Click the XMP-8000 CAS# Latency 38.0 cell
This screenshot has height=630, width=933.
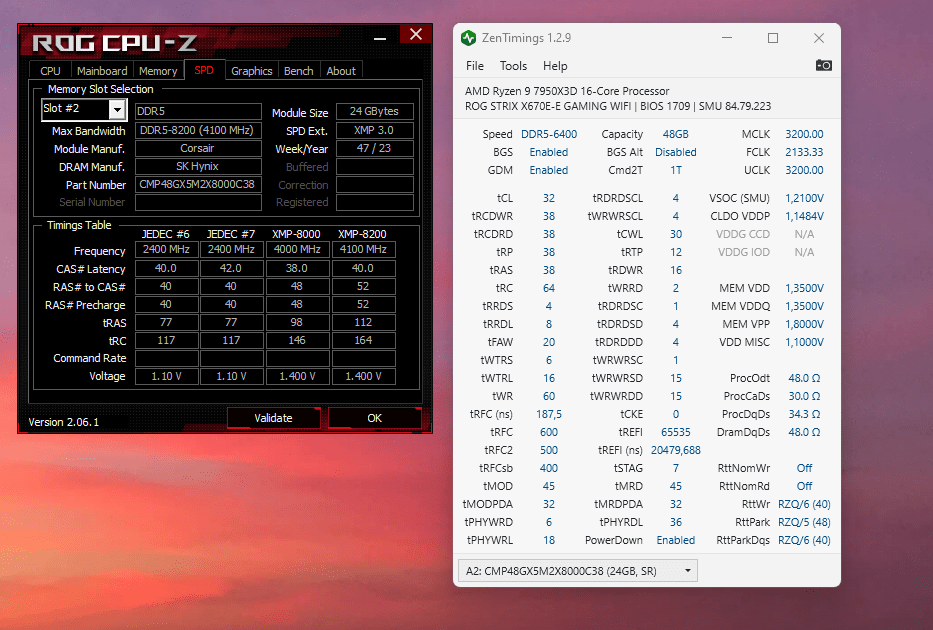(x=298, y=268)
